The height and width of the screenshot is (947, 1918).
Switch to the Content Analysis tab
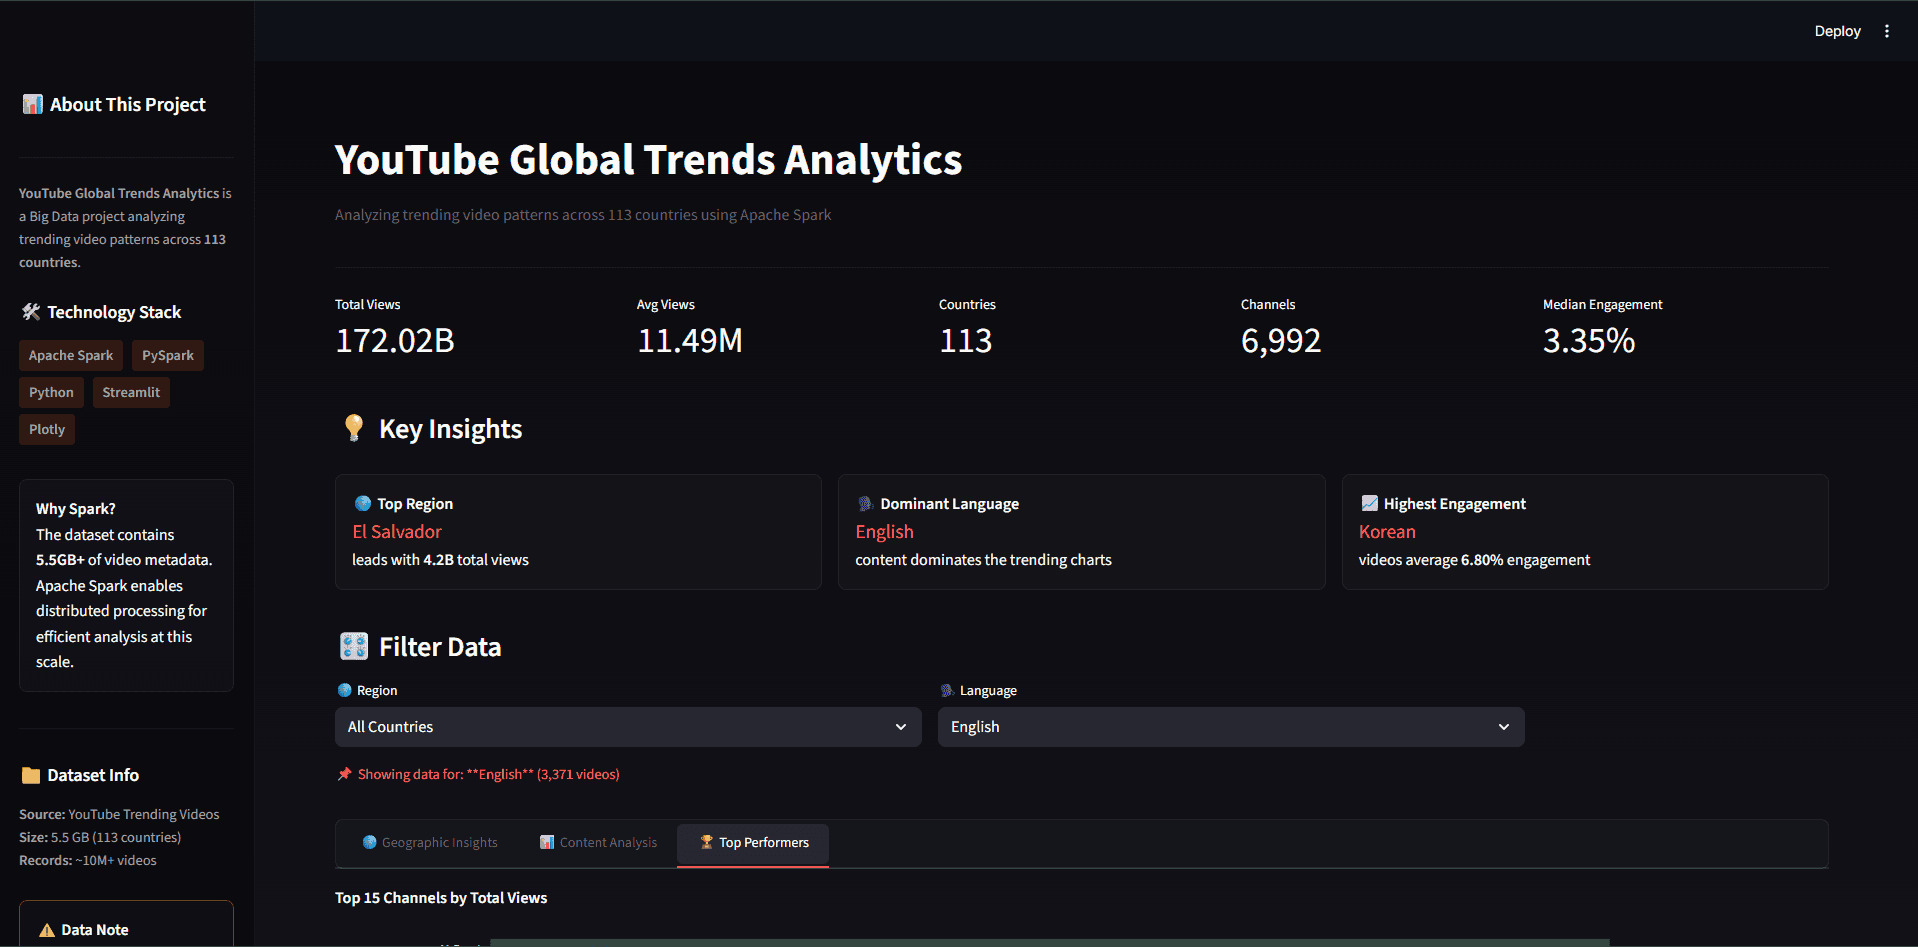(598, 842)
